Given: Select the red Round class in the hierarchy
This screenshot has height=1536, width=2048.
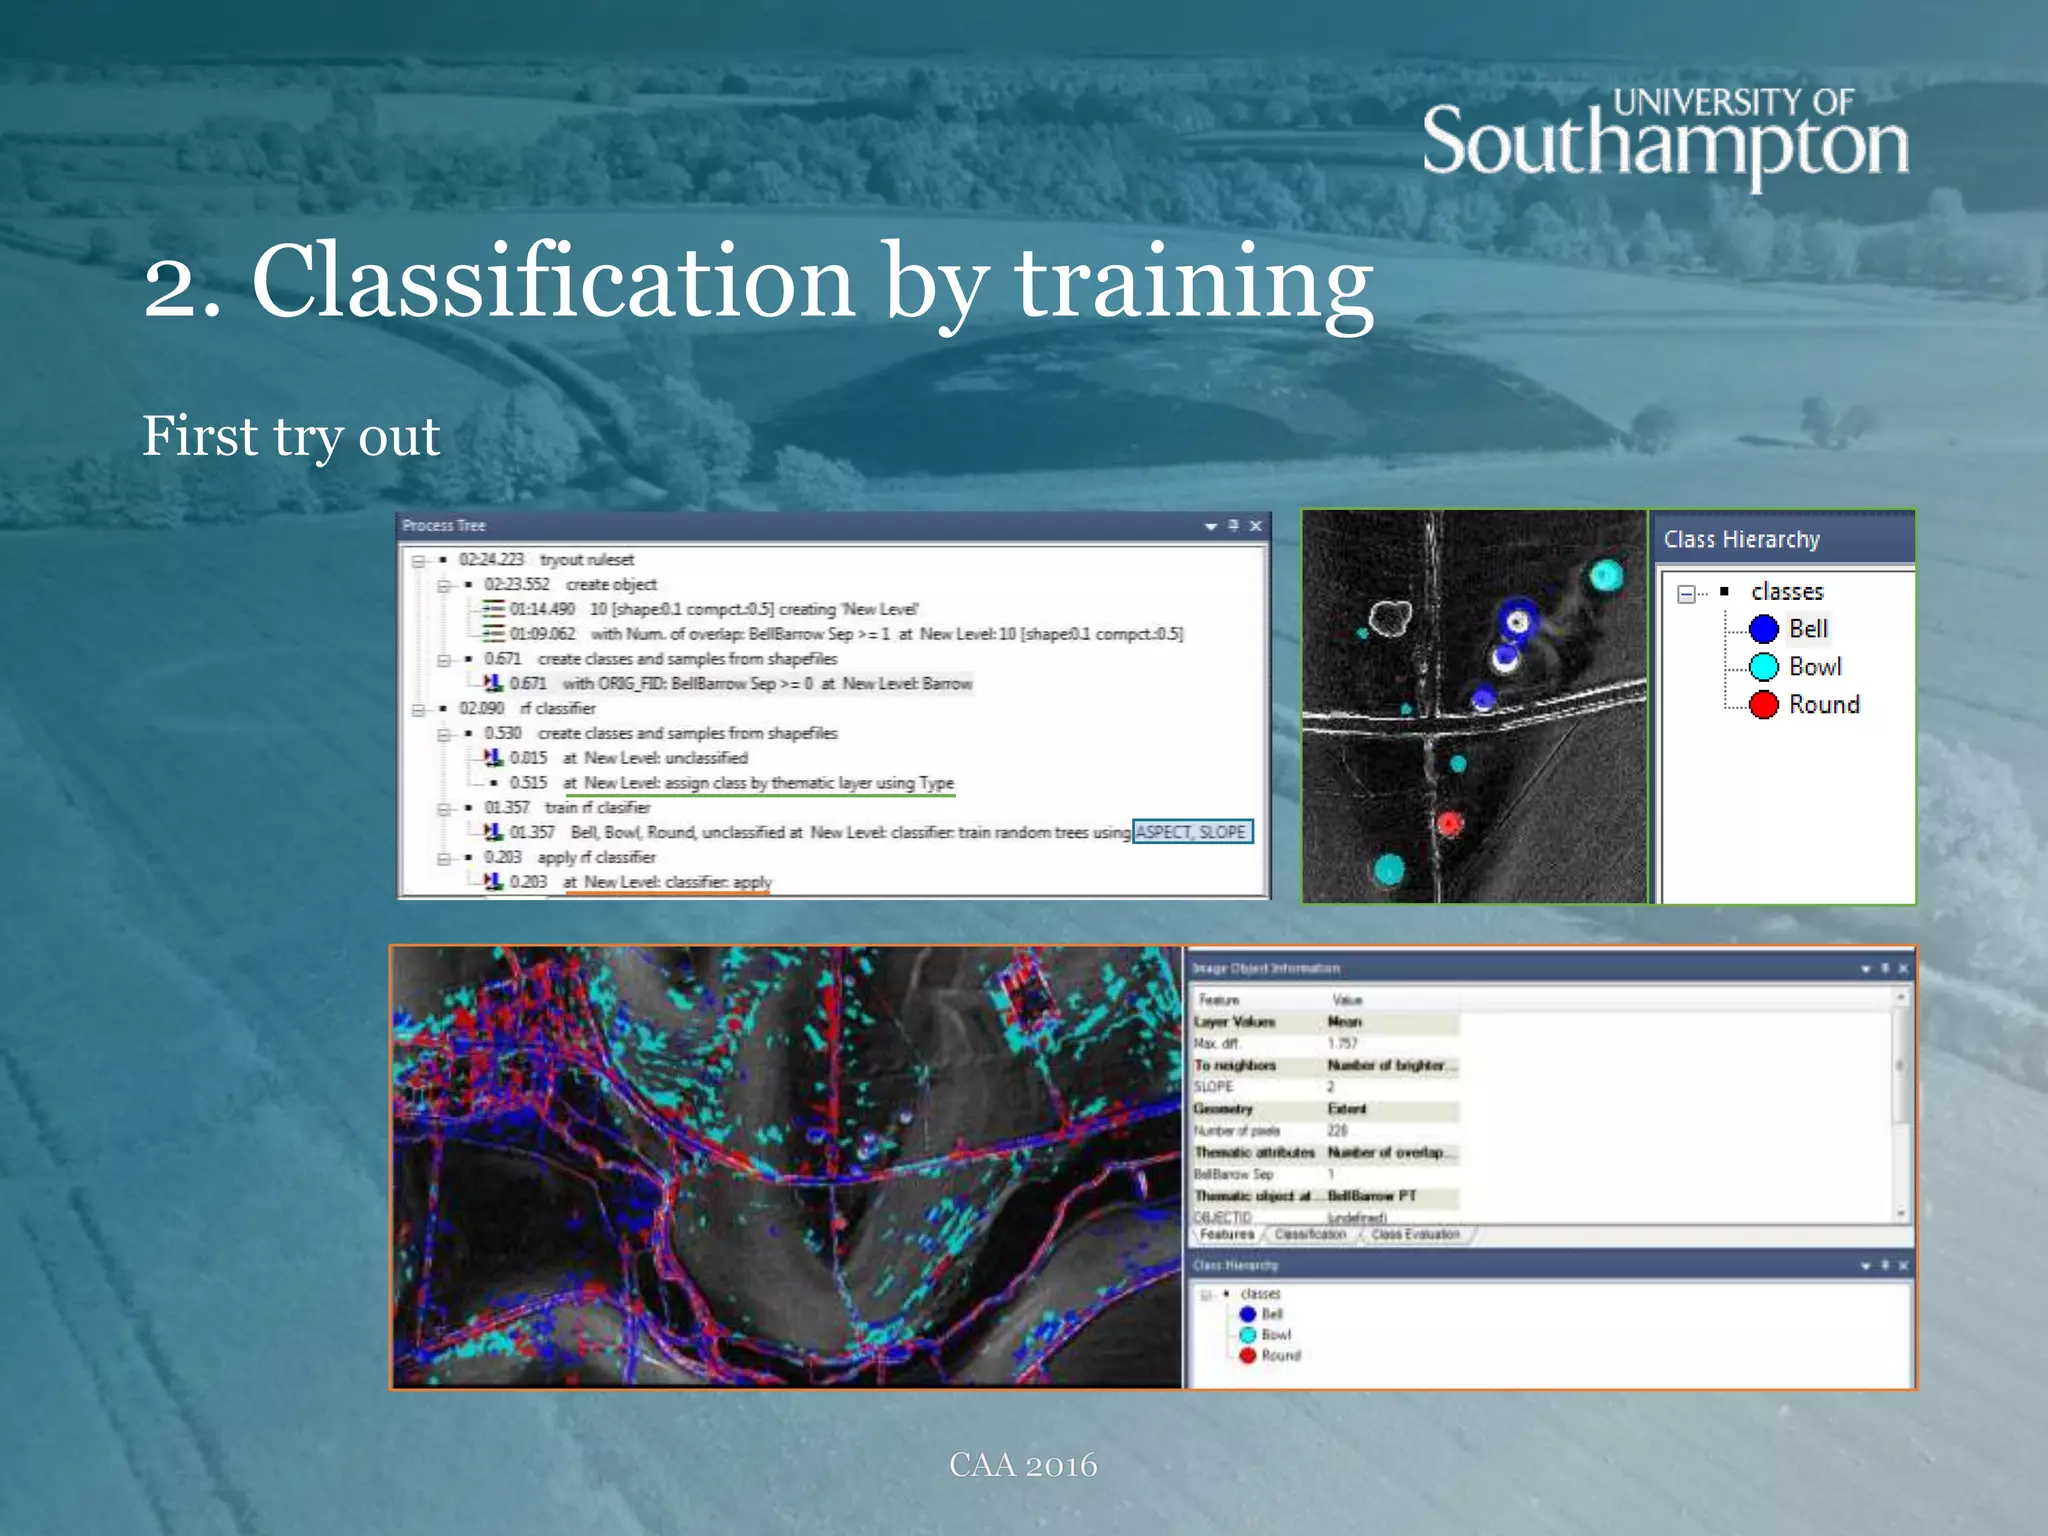Looking at the screenshot, I should (1823, 705).
